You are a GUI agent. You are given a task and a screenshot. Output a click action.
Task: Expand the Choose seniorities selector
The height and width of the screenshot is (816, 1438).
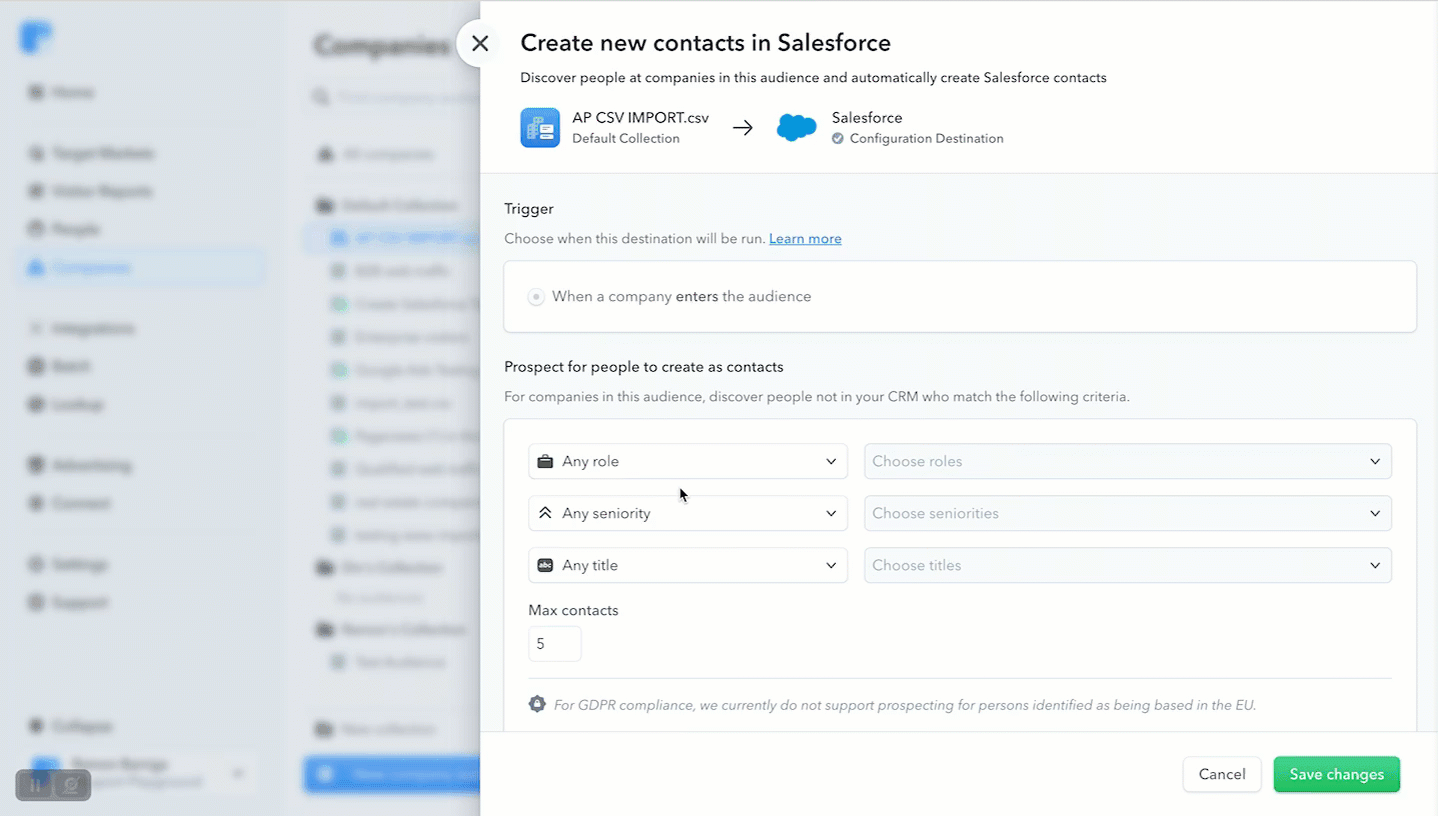(1128, 513)
